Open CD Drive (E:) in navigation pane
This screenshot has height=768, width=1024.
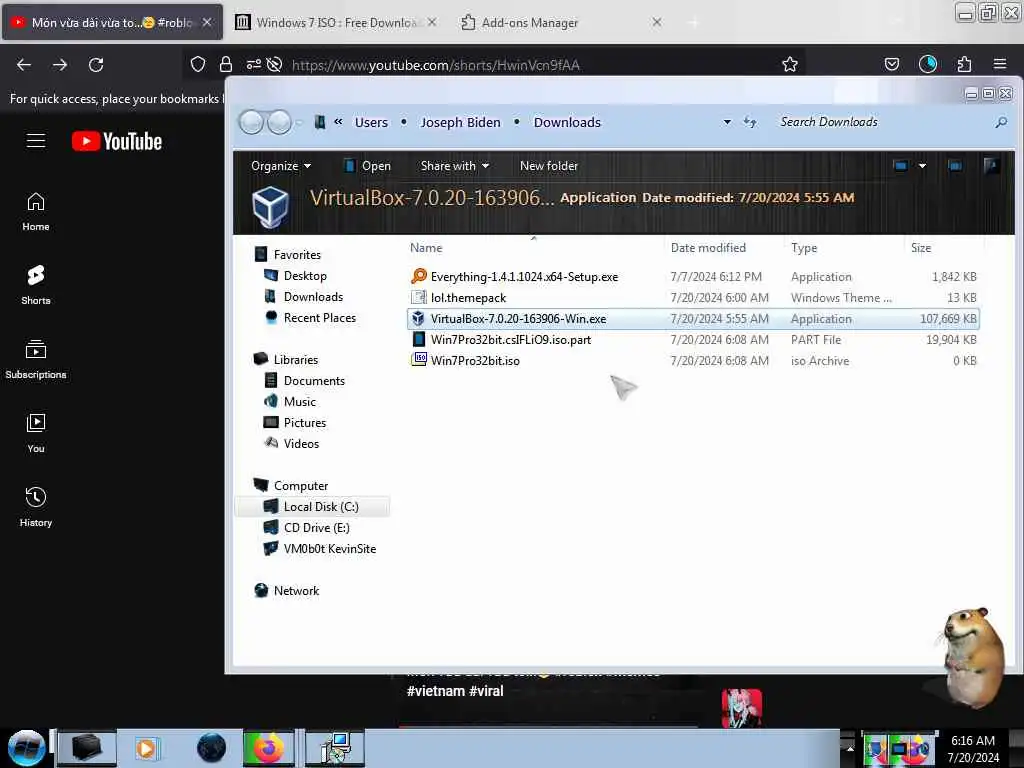tap(307, 528)
